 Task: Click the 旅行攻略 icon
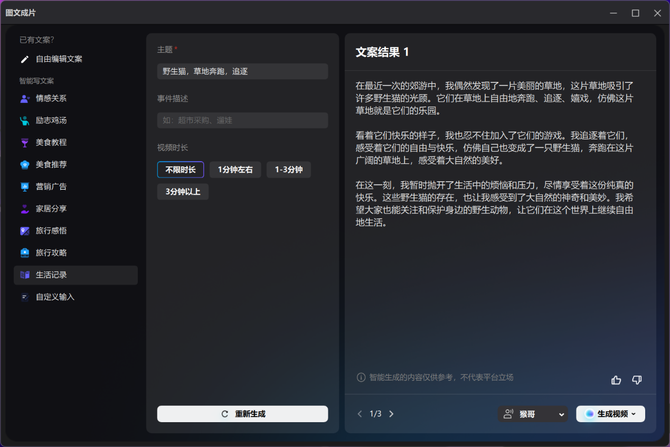[x=25, y=253]
